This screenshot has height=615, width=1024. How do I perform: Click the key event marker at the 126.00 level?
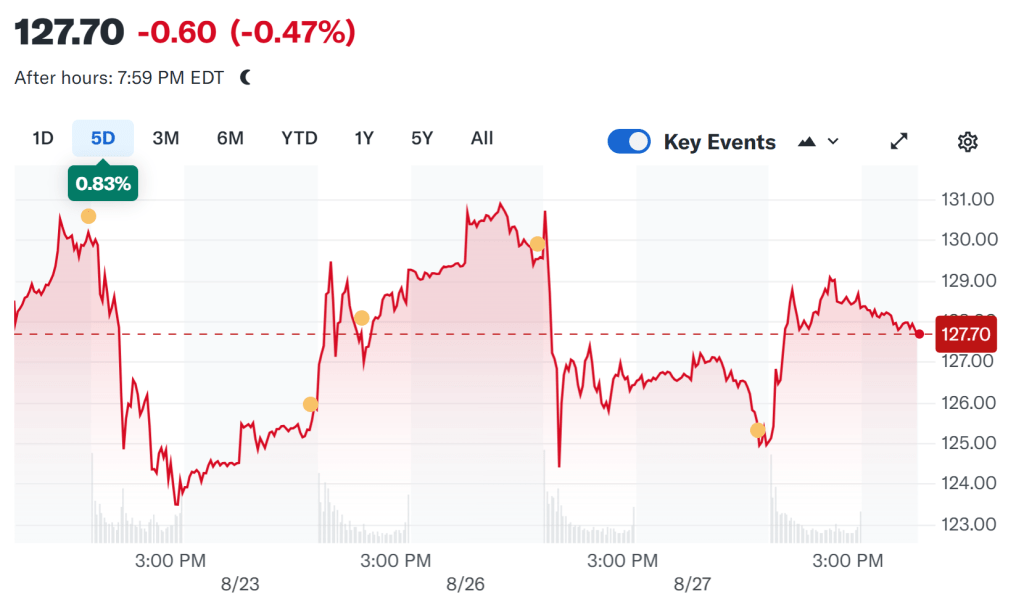(310, 405)
